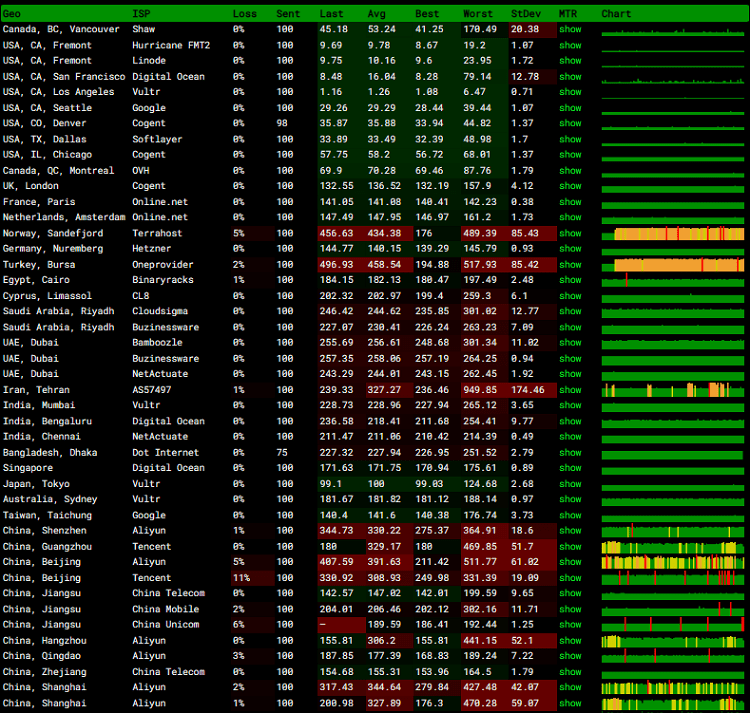Click the latency chart for Norway Sandefjord
The width and height of the screenshot is (750, 713).
[x=673, y=234]
